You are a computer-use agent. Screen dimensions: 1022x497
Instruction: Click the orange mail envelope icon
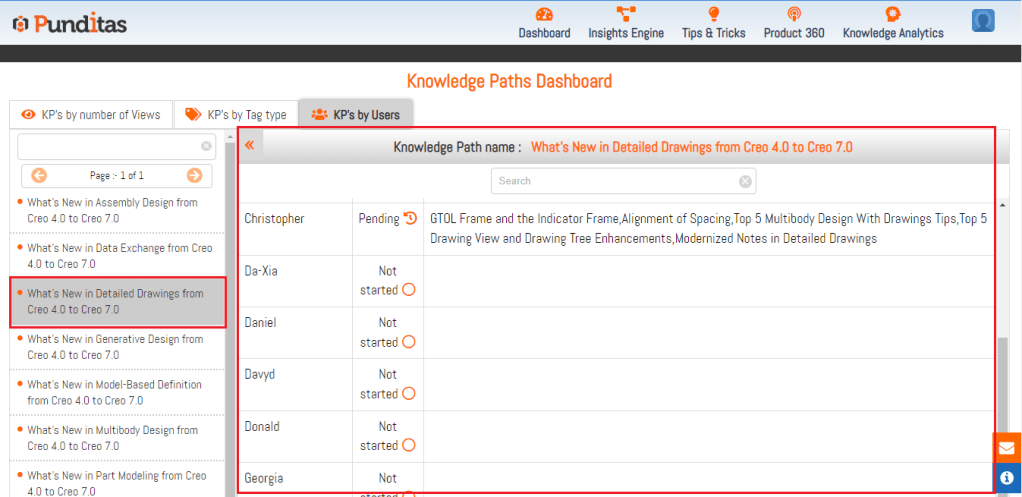1007,447
